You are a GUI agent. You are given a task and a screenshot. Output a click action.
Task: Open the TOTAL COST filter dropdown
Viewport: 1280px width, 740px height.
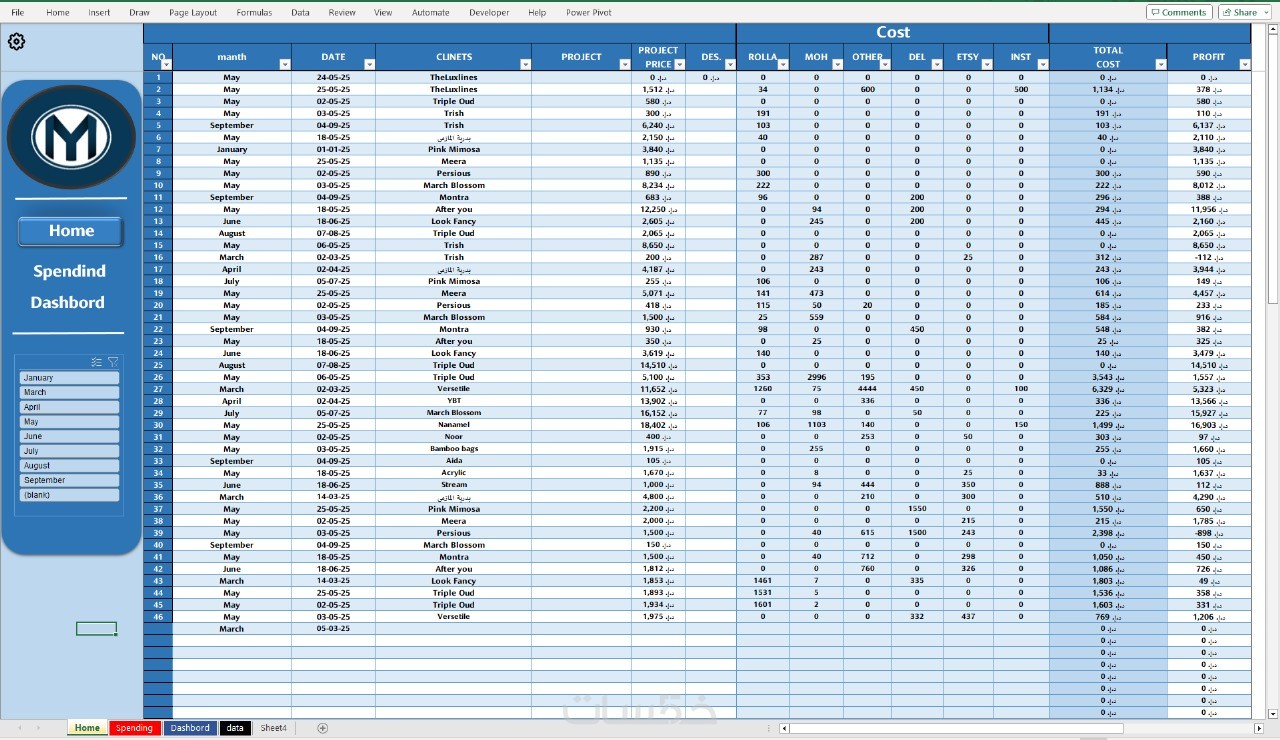pyautogui.click(x=1160, y=64)
